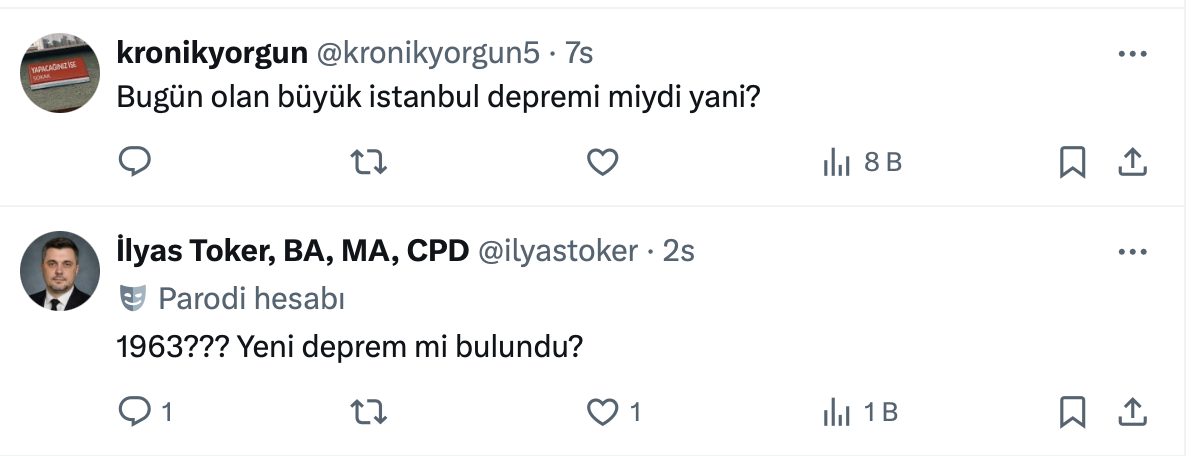
Task: Open the @ilyastoker handle link
Action: [x=558, y=251]
